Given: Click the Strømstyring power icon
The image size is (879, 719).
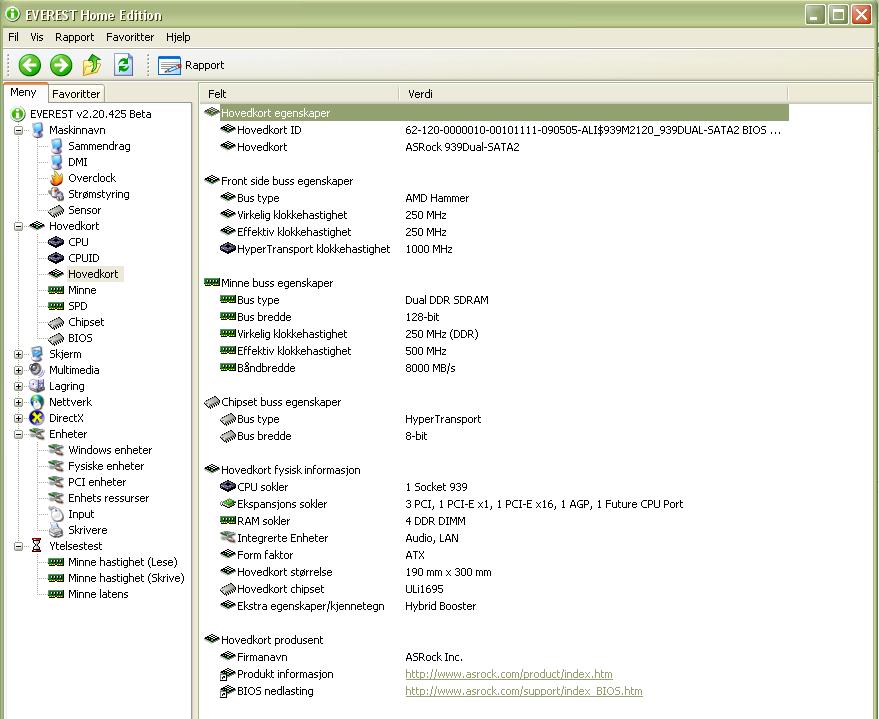Looking at the screenshot, I should (x=56, y=194).
